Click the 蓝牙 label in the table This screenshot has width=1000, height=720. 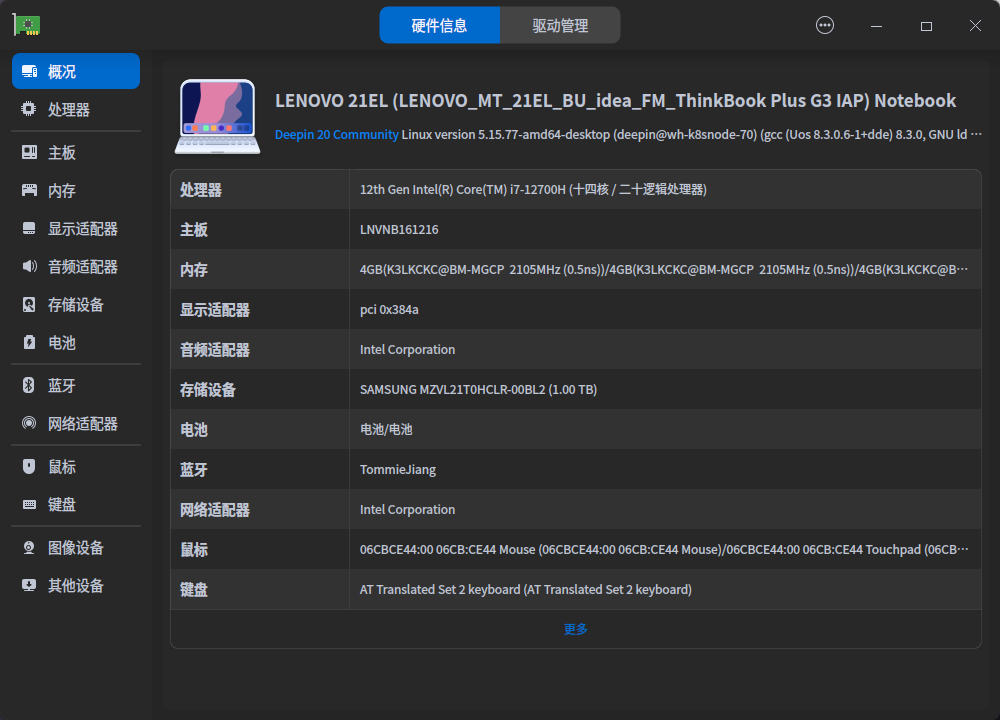point(194,470)
